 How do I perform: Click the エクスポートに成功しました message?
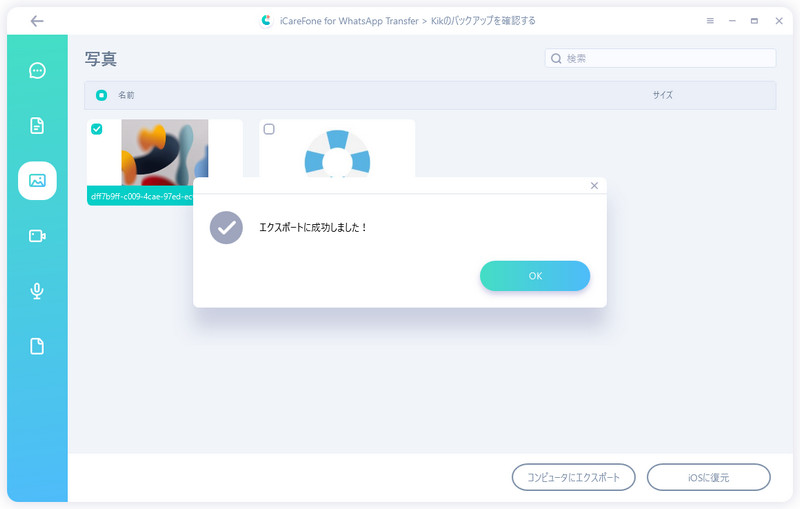pyautogui.click(x=313, y=227)
